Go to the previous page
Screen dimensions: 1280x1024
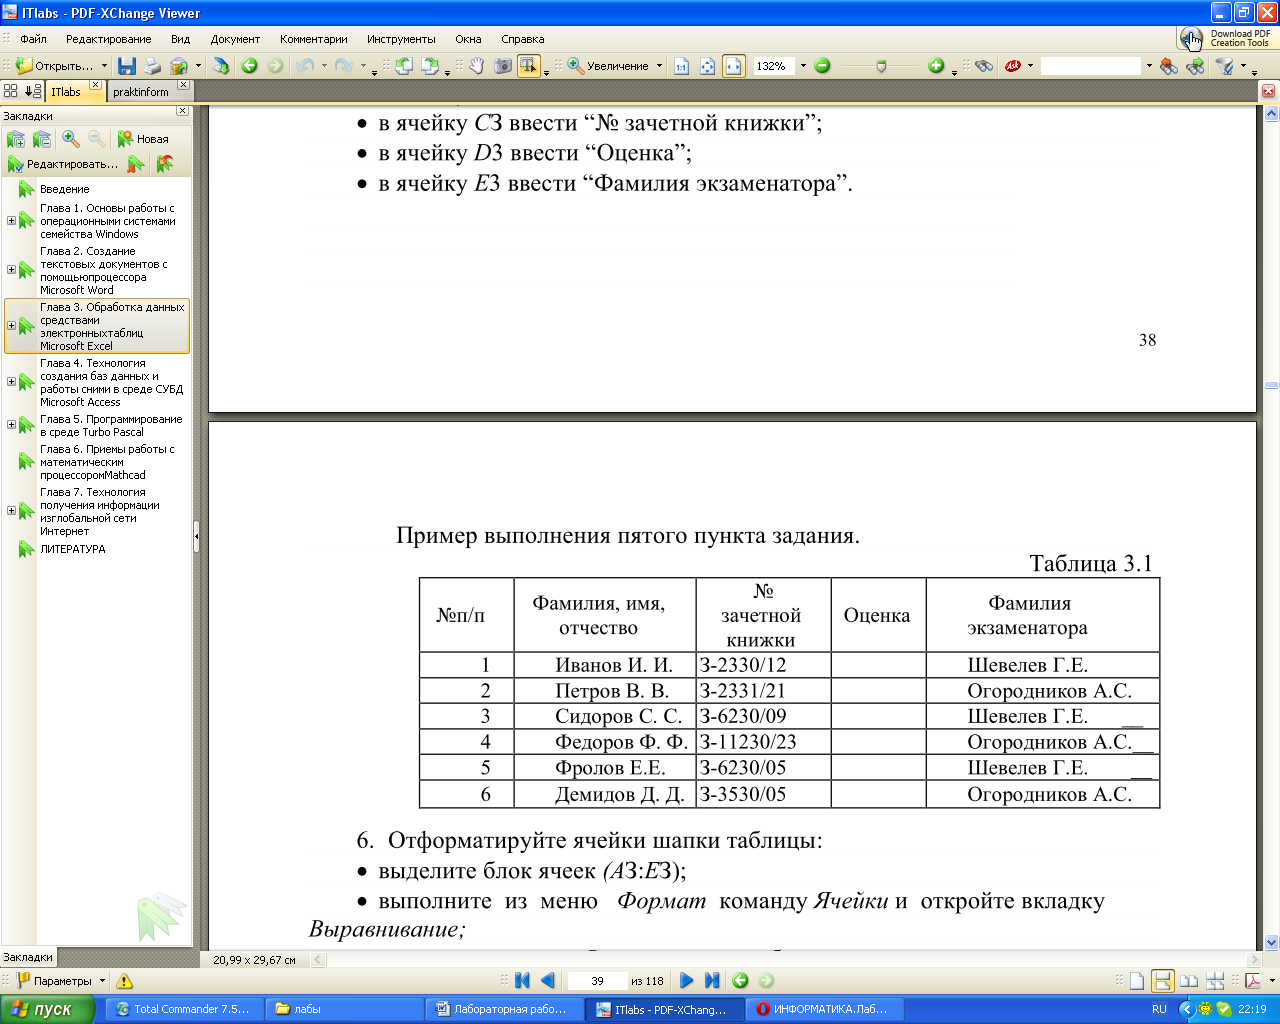pos(547,981)
